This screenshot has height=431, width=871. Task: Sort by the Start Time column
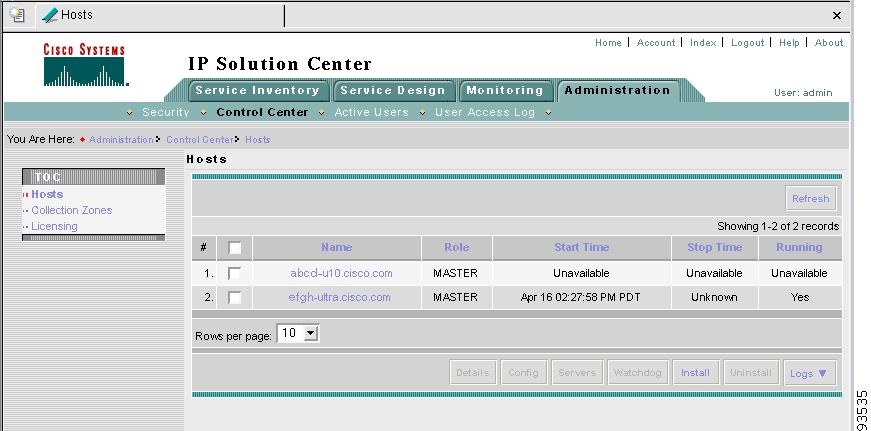582,248
